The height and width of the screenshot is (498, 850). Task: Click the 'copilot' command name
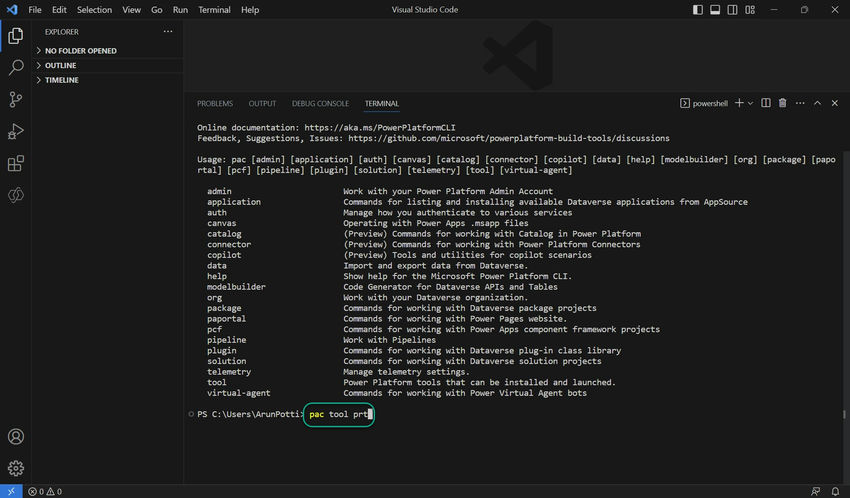224,255
